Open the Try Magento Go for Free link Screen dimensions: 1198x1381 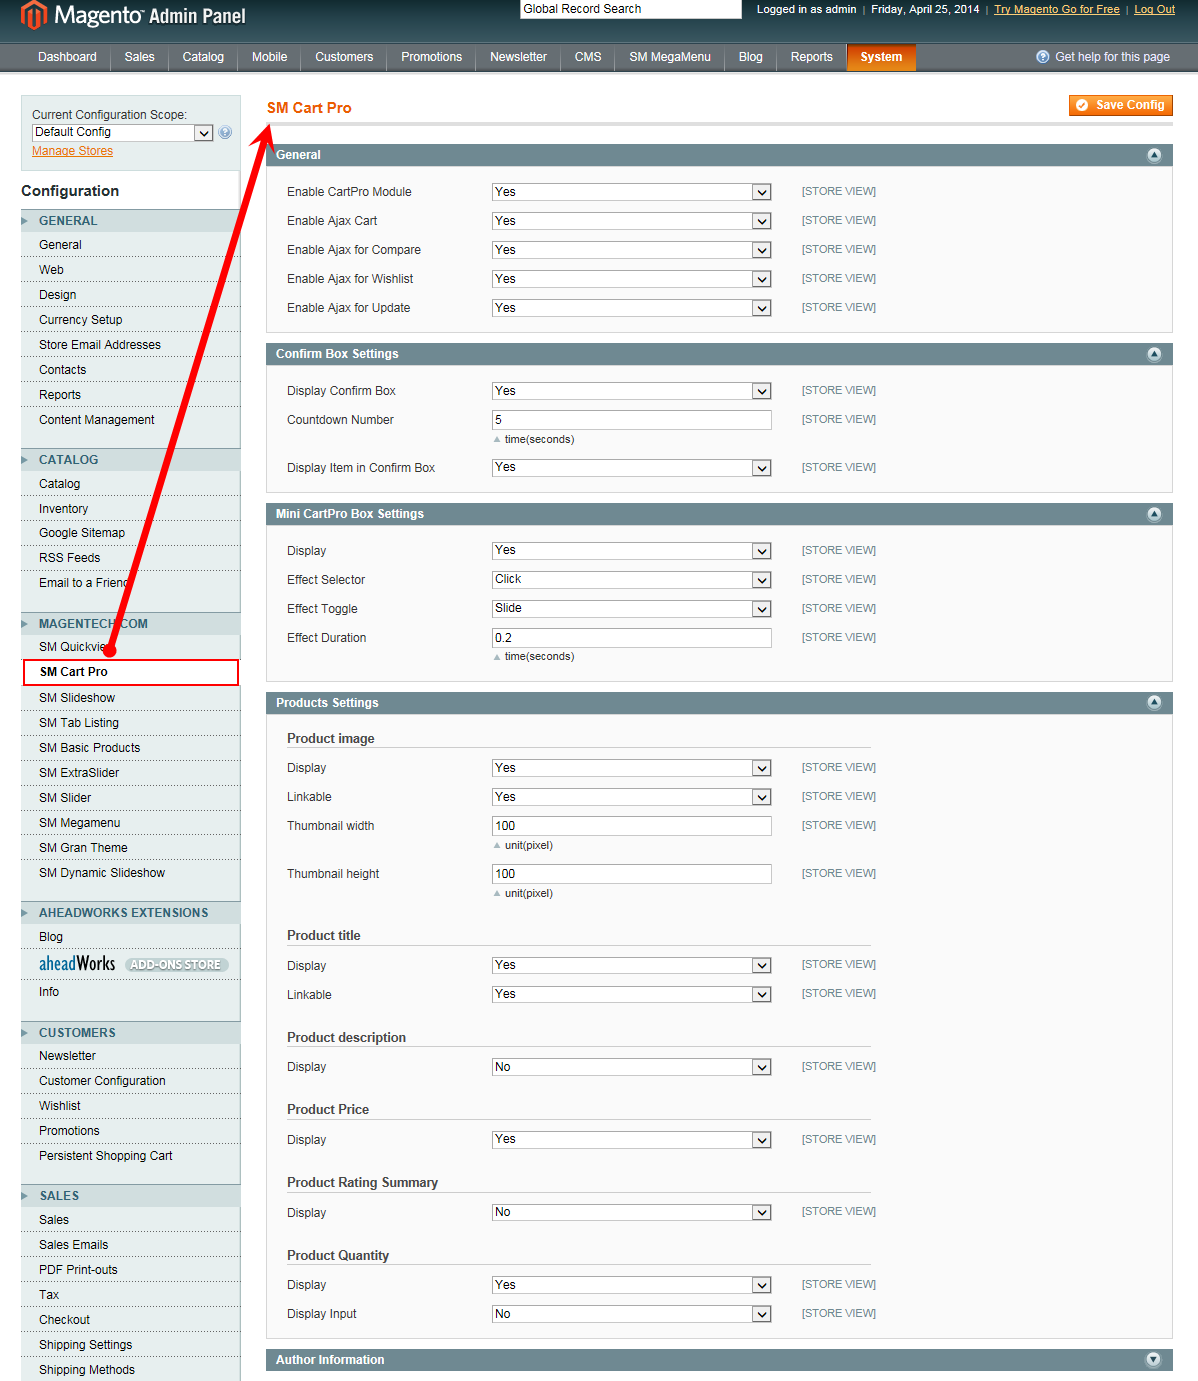click(1057, 9)
